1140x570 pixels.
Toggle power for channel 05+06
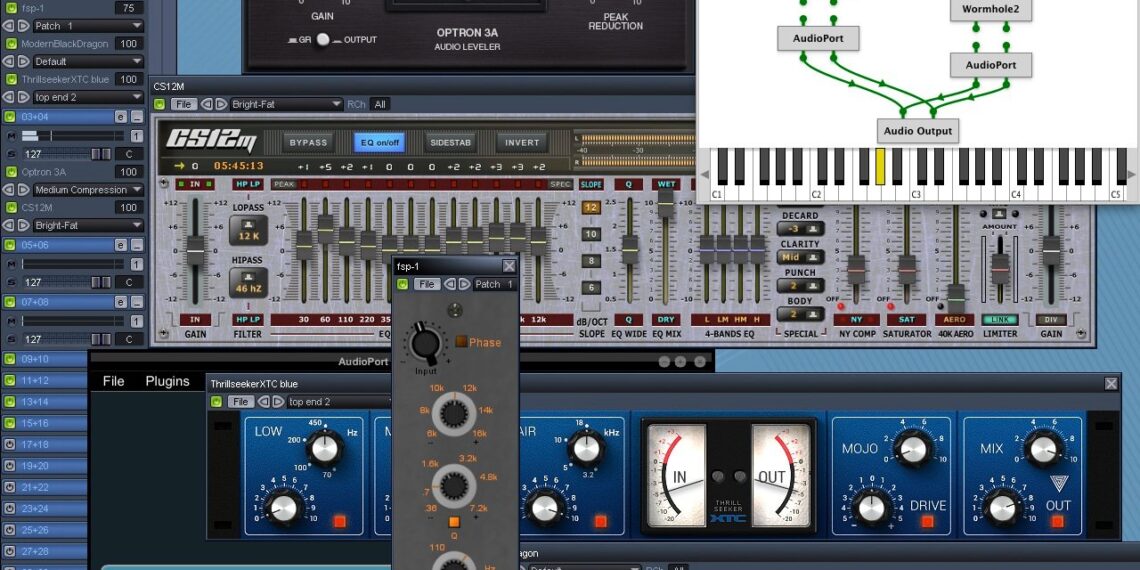pyautogui.click(x=10, y=245)
